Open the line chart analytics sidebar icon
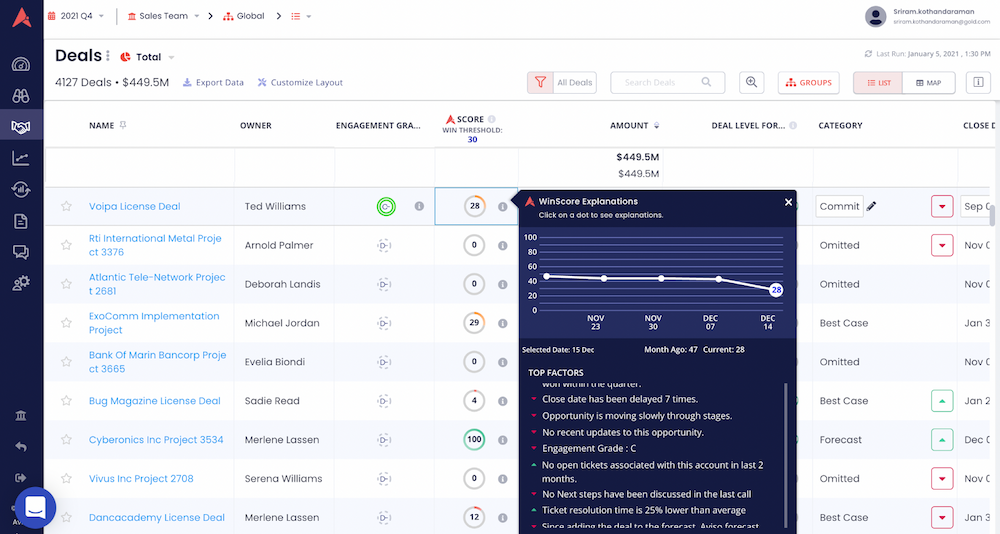This screenshot has width=1000, height=534. 20,158
